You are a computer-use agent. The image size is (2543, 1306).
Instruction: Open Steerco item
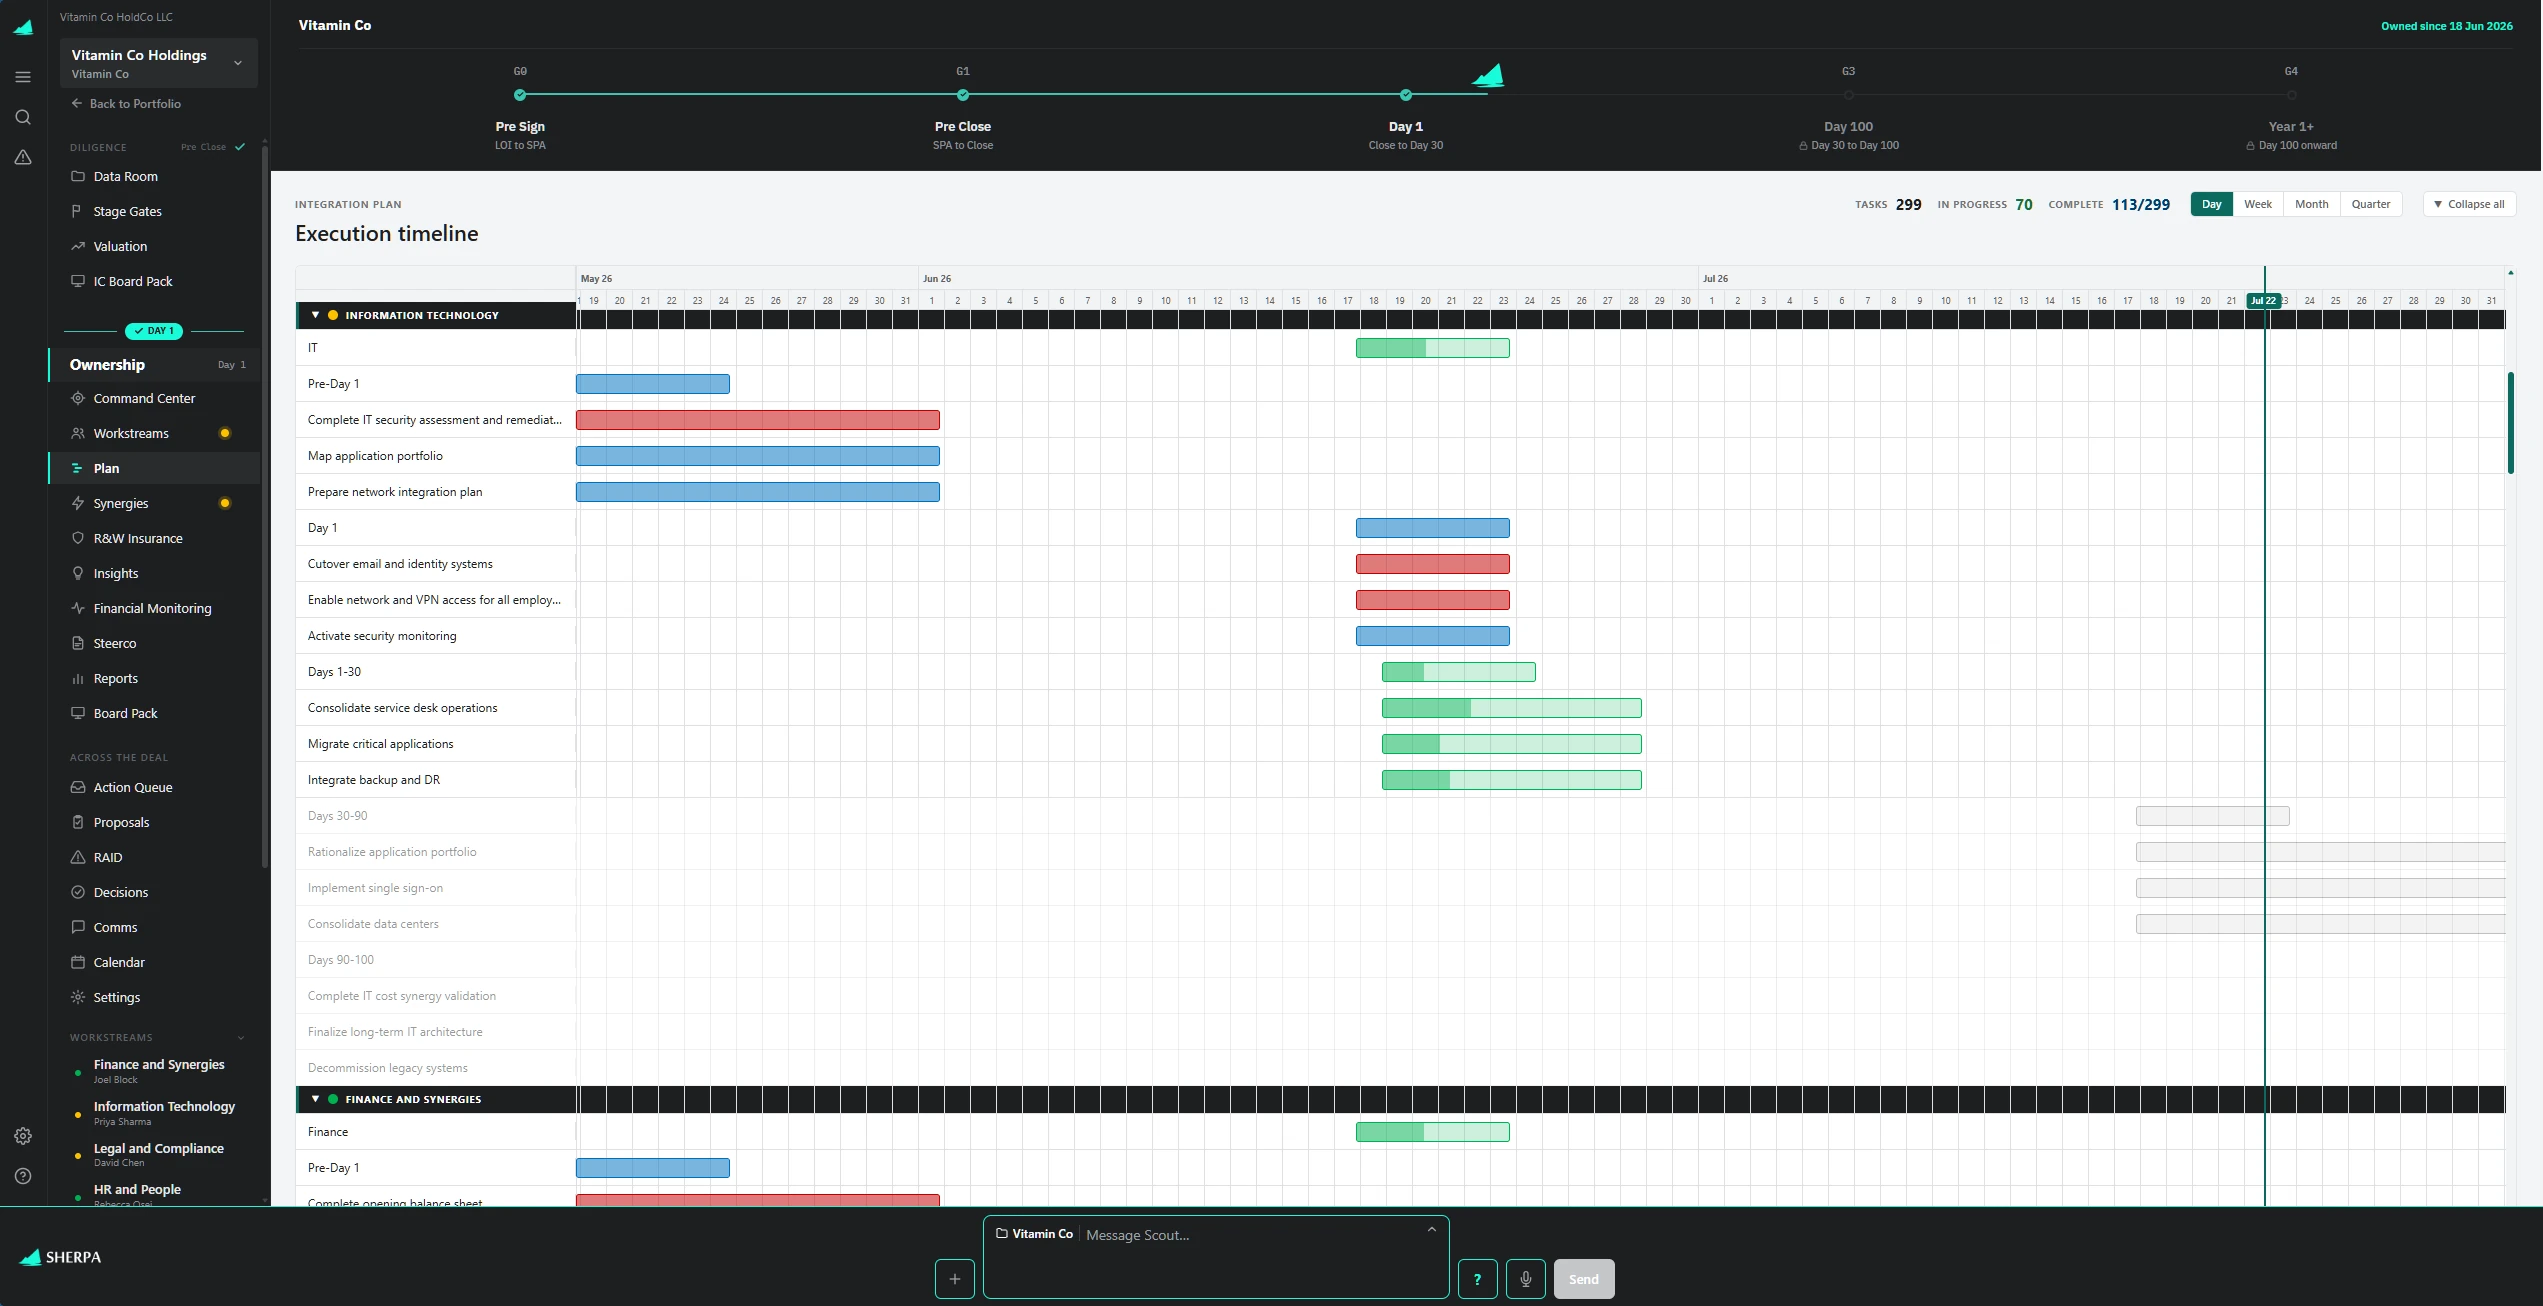point(154,643)
